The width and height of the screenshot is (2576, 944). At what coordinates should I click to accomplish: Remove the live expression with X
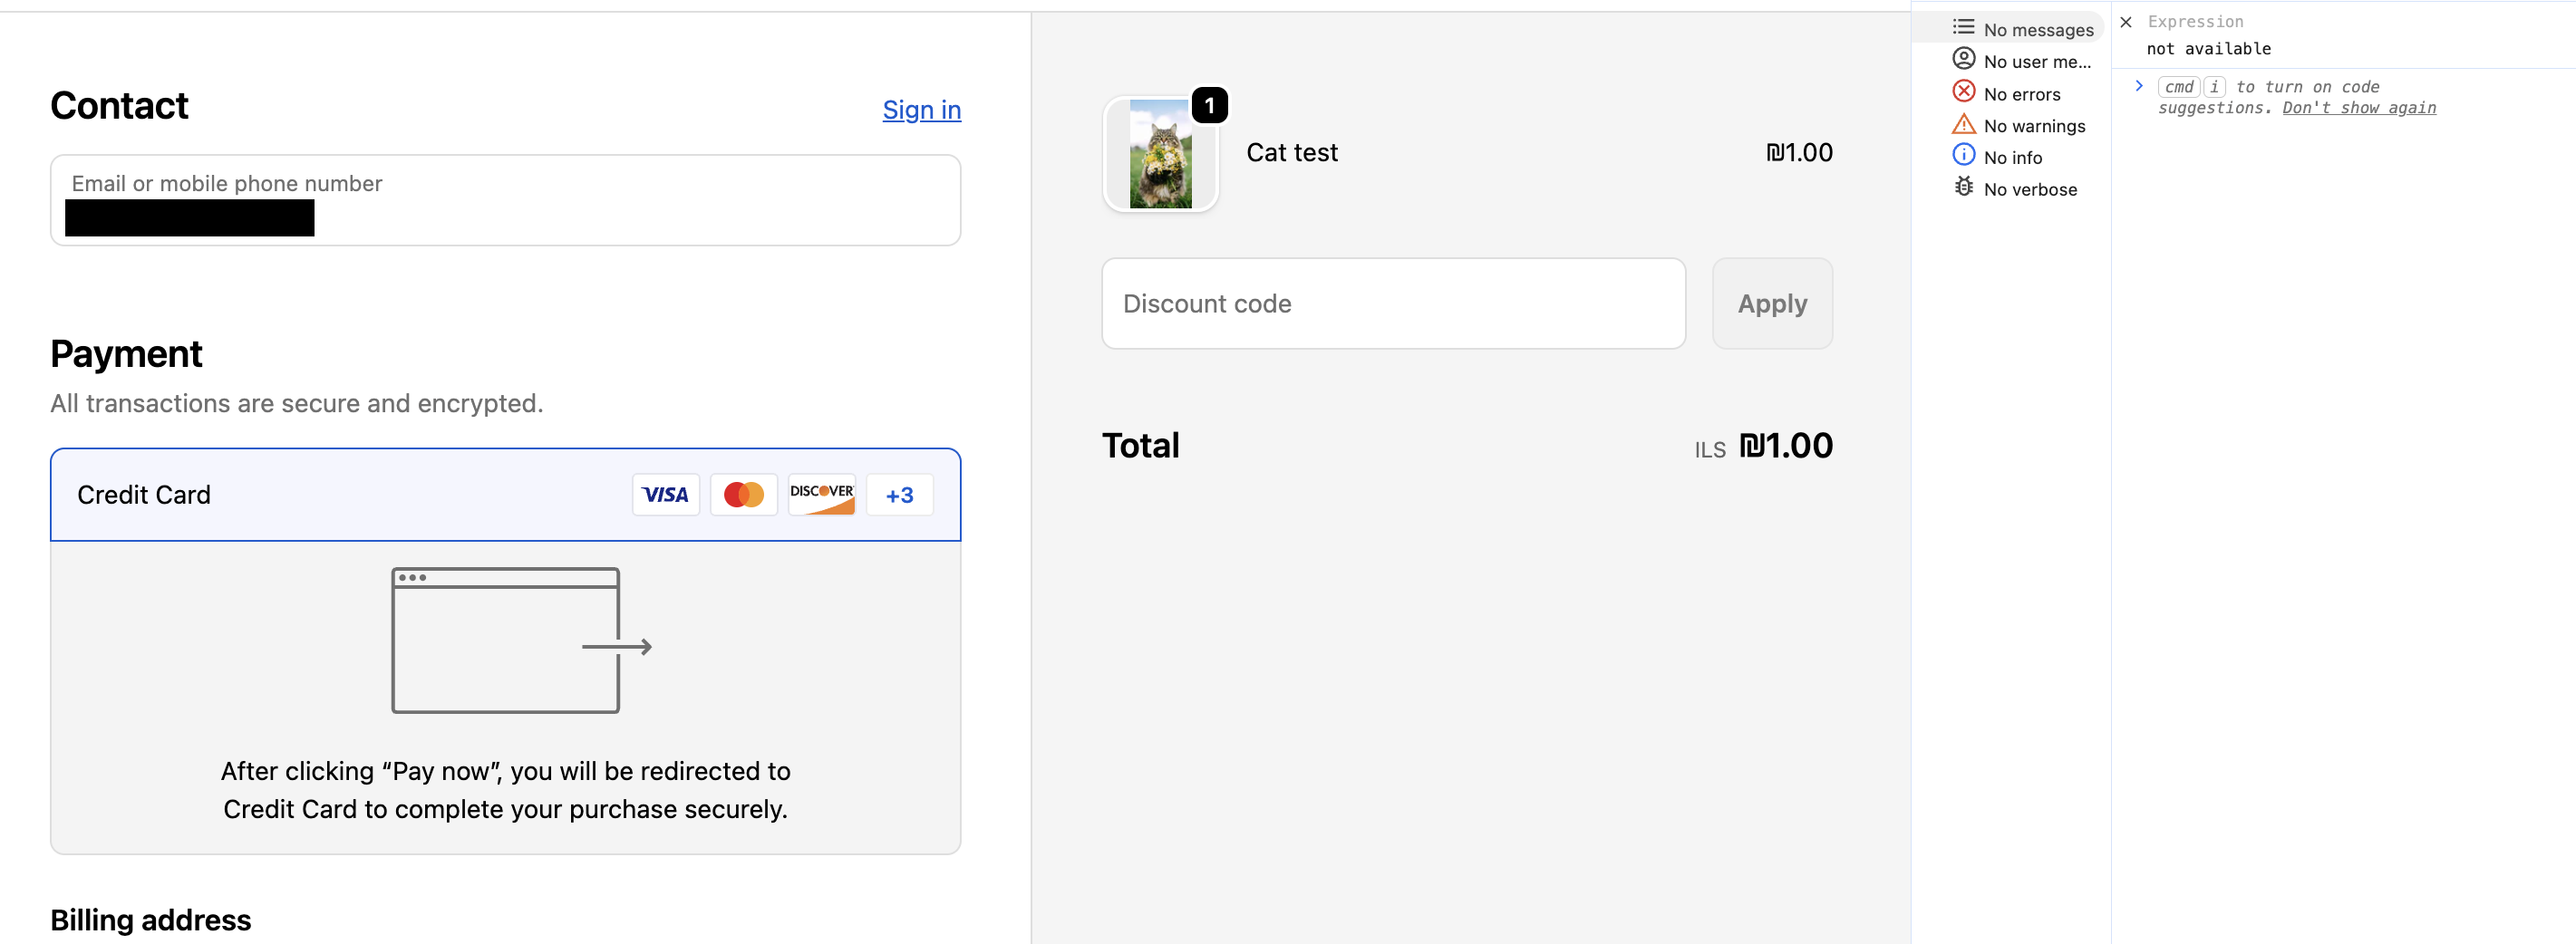(2126, 22)
